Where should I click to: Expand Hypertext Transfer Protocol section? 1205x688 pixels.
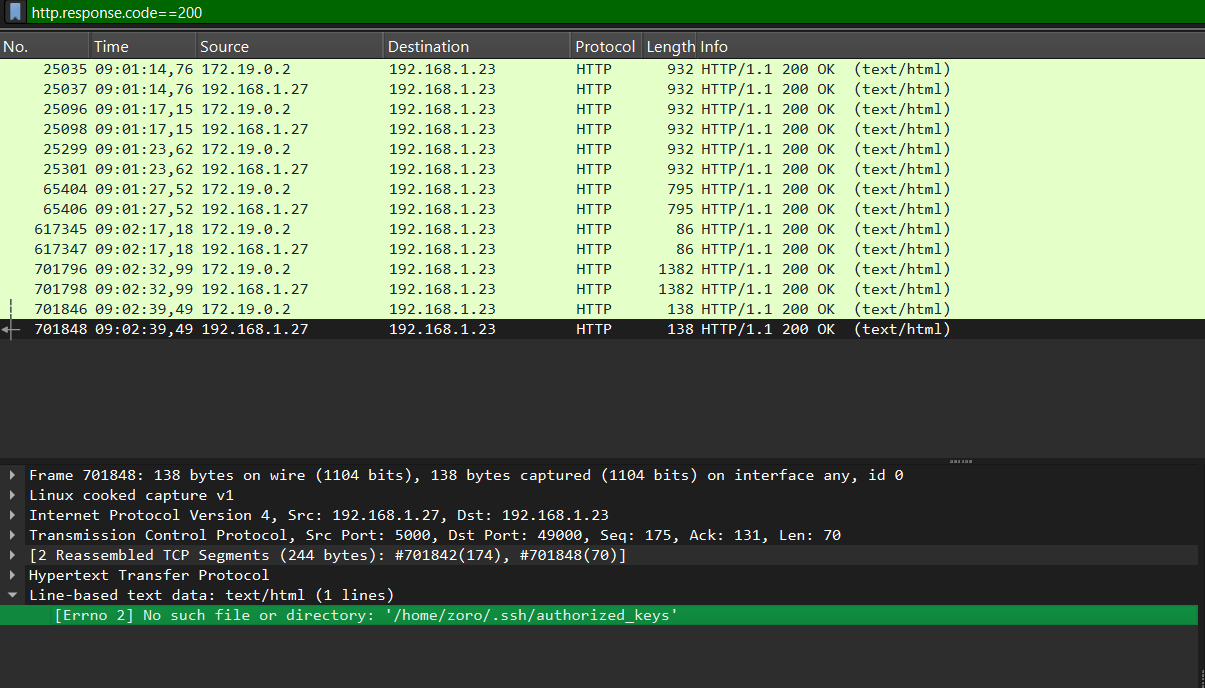(12, 575)
